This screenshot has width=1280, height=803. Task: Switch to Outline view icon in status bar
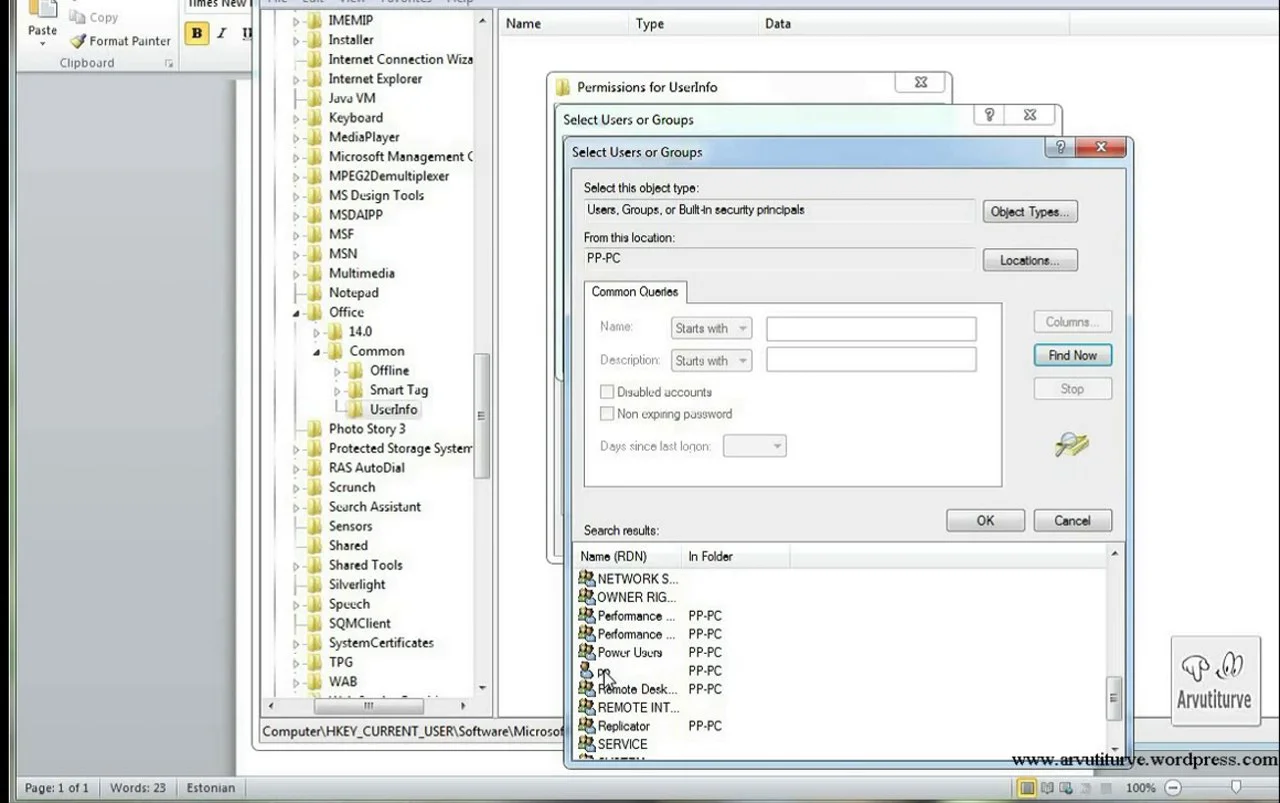(x=1086, y=788)
